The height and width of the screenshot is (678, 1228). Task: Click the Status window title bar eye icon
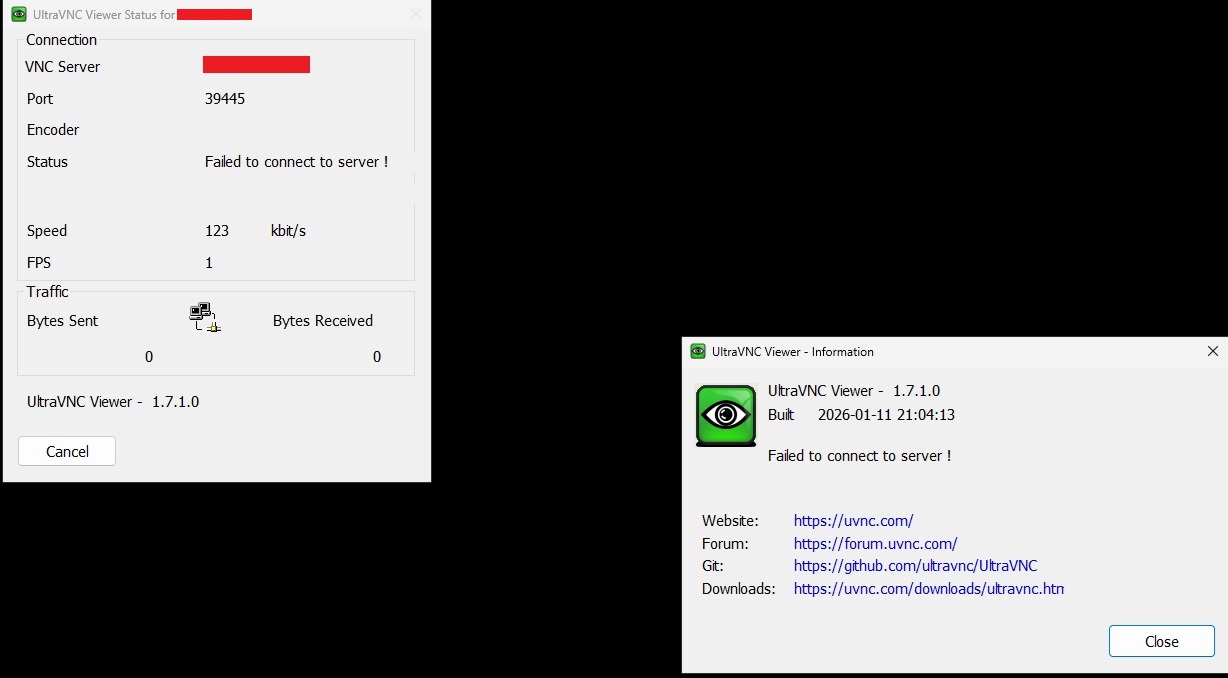pos(18,15)
